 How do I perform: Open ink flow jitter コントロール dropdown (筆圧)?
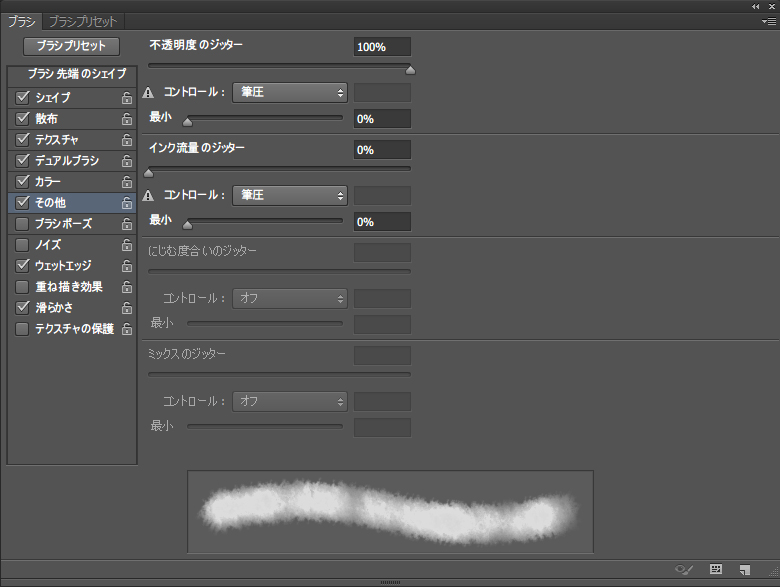[x=290, y=196]
